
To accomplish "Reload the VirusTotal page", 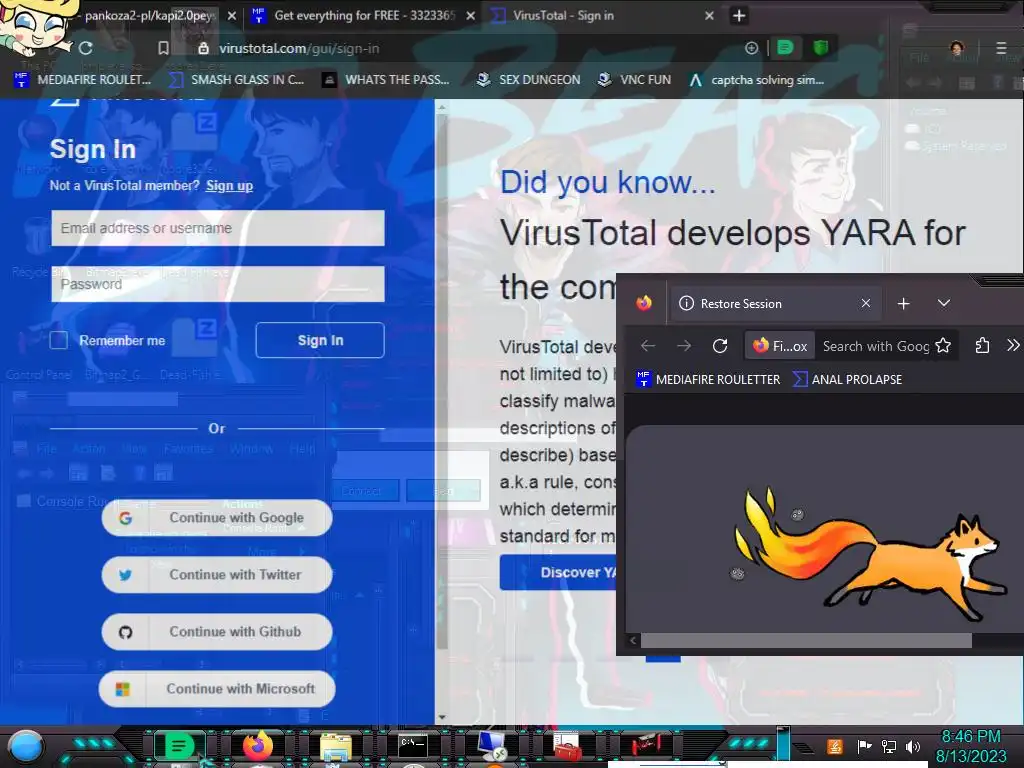I will click(x=86, y=48).
